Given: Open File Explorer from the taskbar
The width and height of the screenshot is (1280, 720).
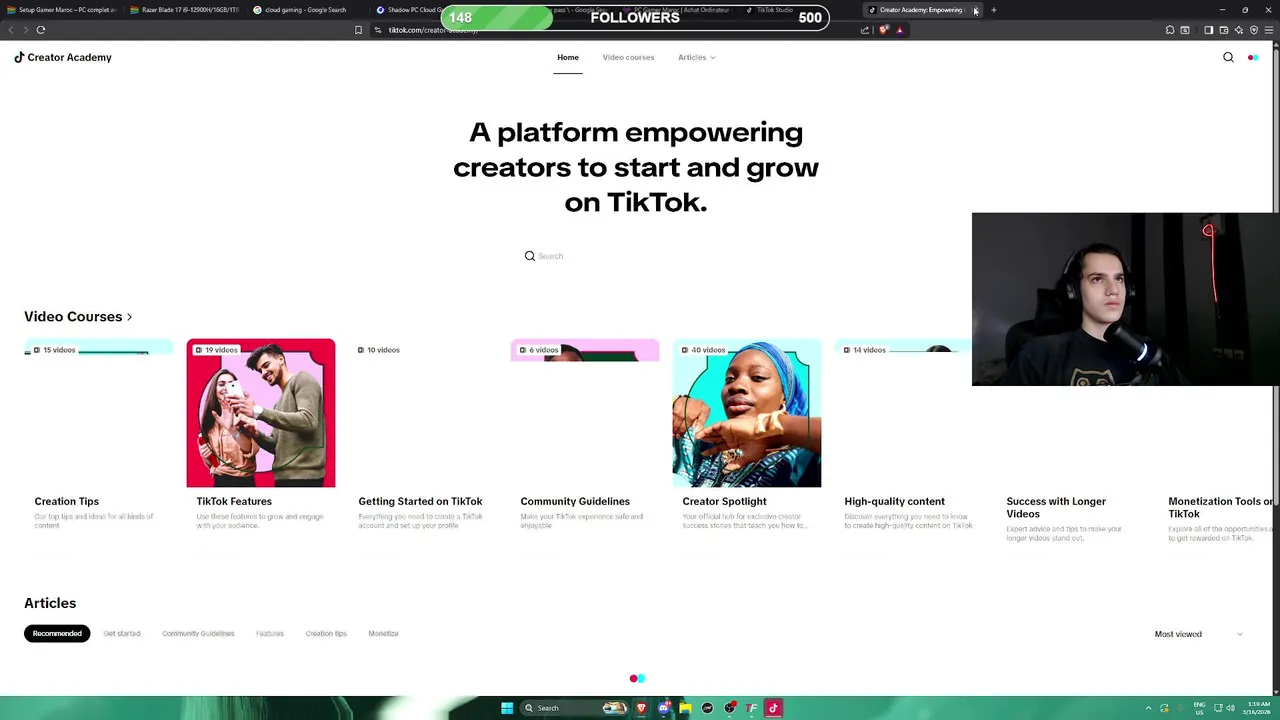Looking at the screenshot, I should (x=685, y=708).
